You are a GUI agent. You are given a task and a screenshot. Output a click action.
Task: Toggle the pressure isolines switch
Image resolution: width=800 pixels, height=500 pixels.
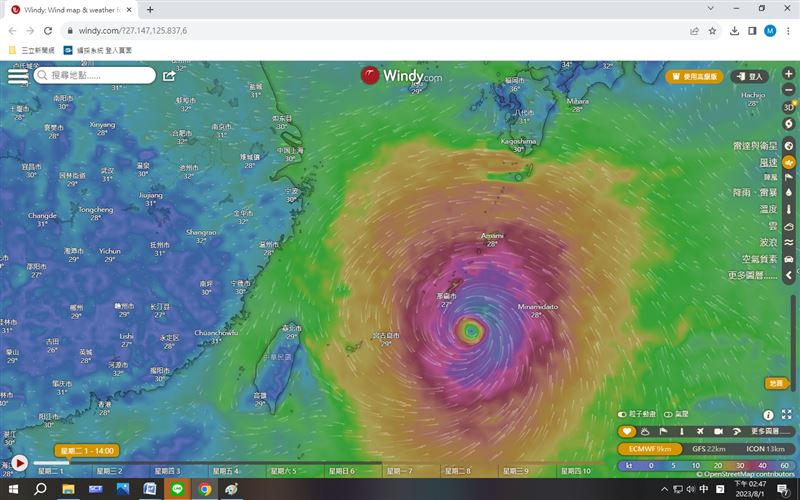pos(667,414)
